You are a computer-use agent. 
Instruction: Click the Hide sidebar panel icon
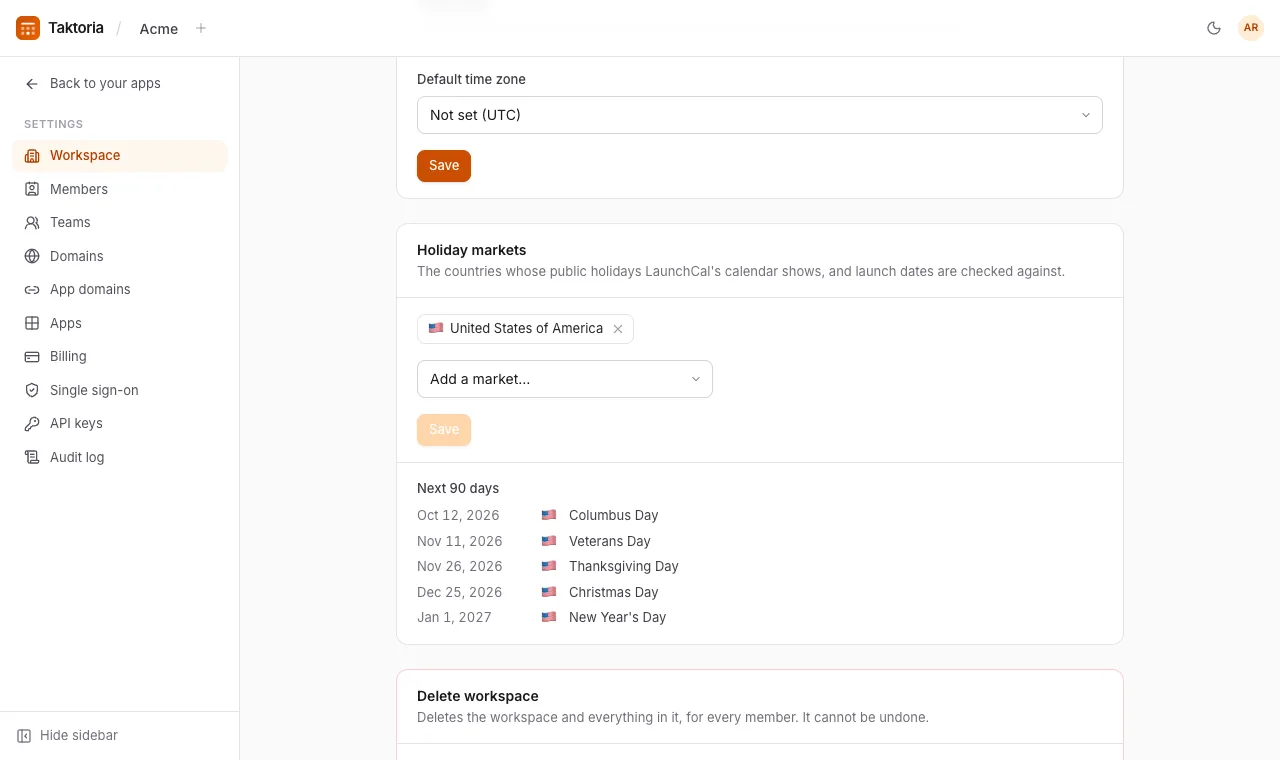[24, 736]
